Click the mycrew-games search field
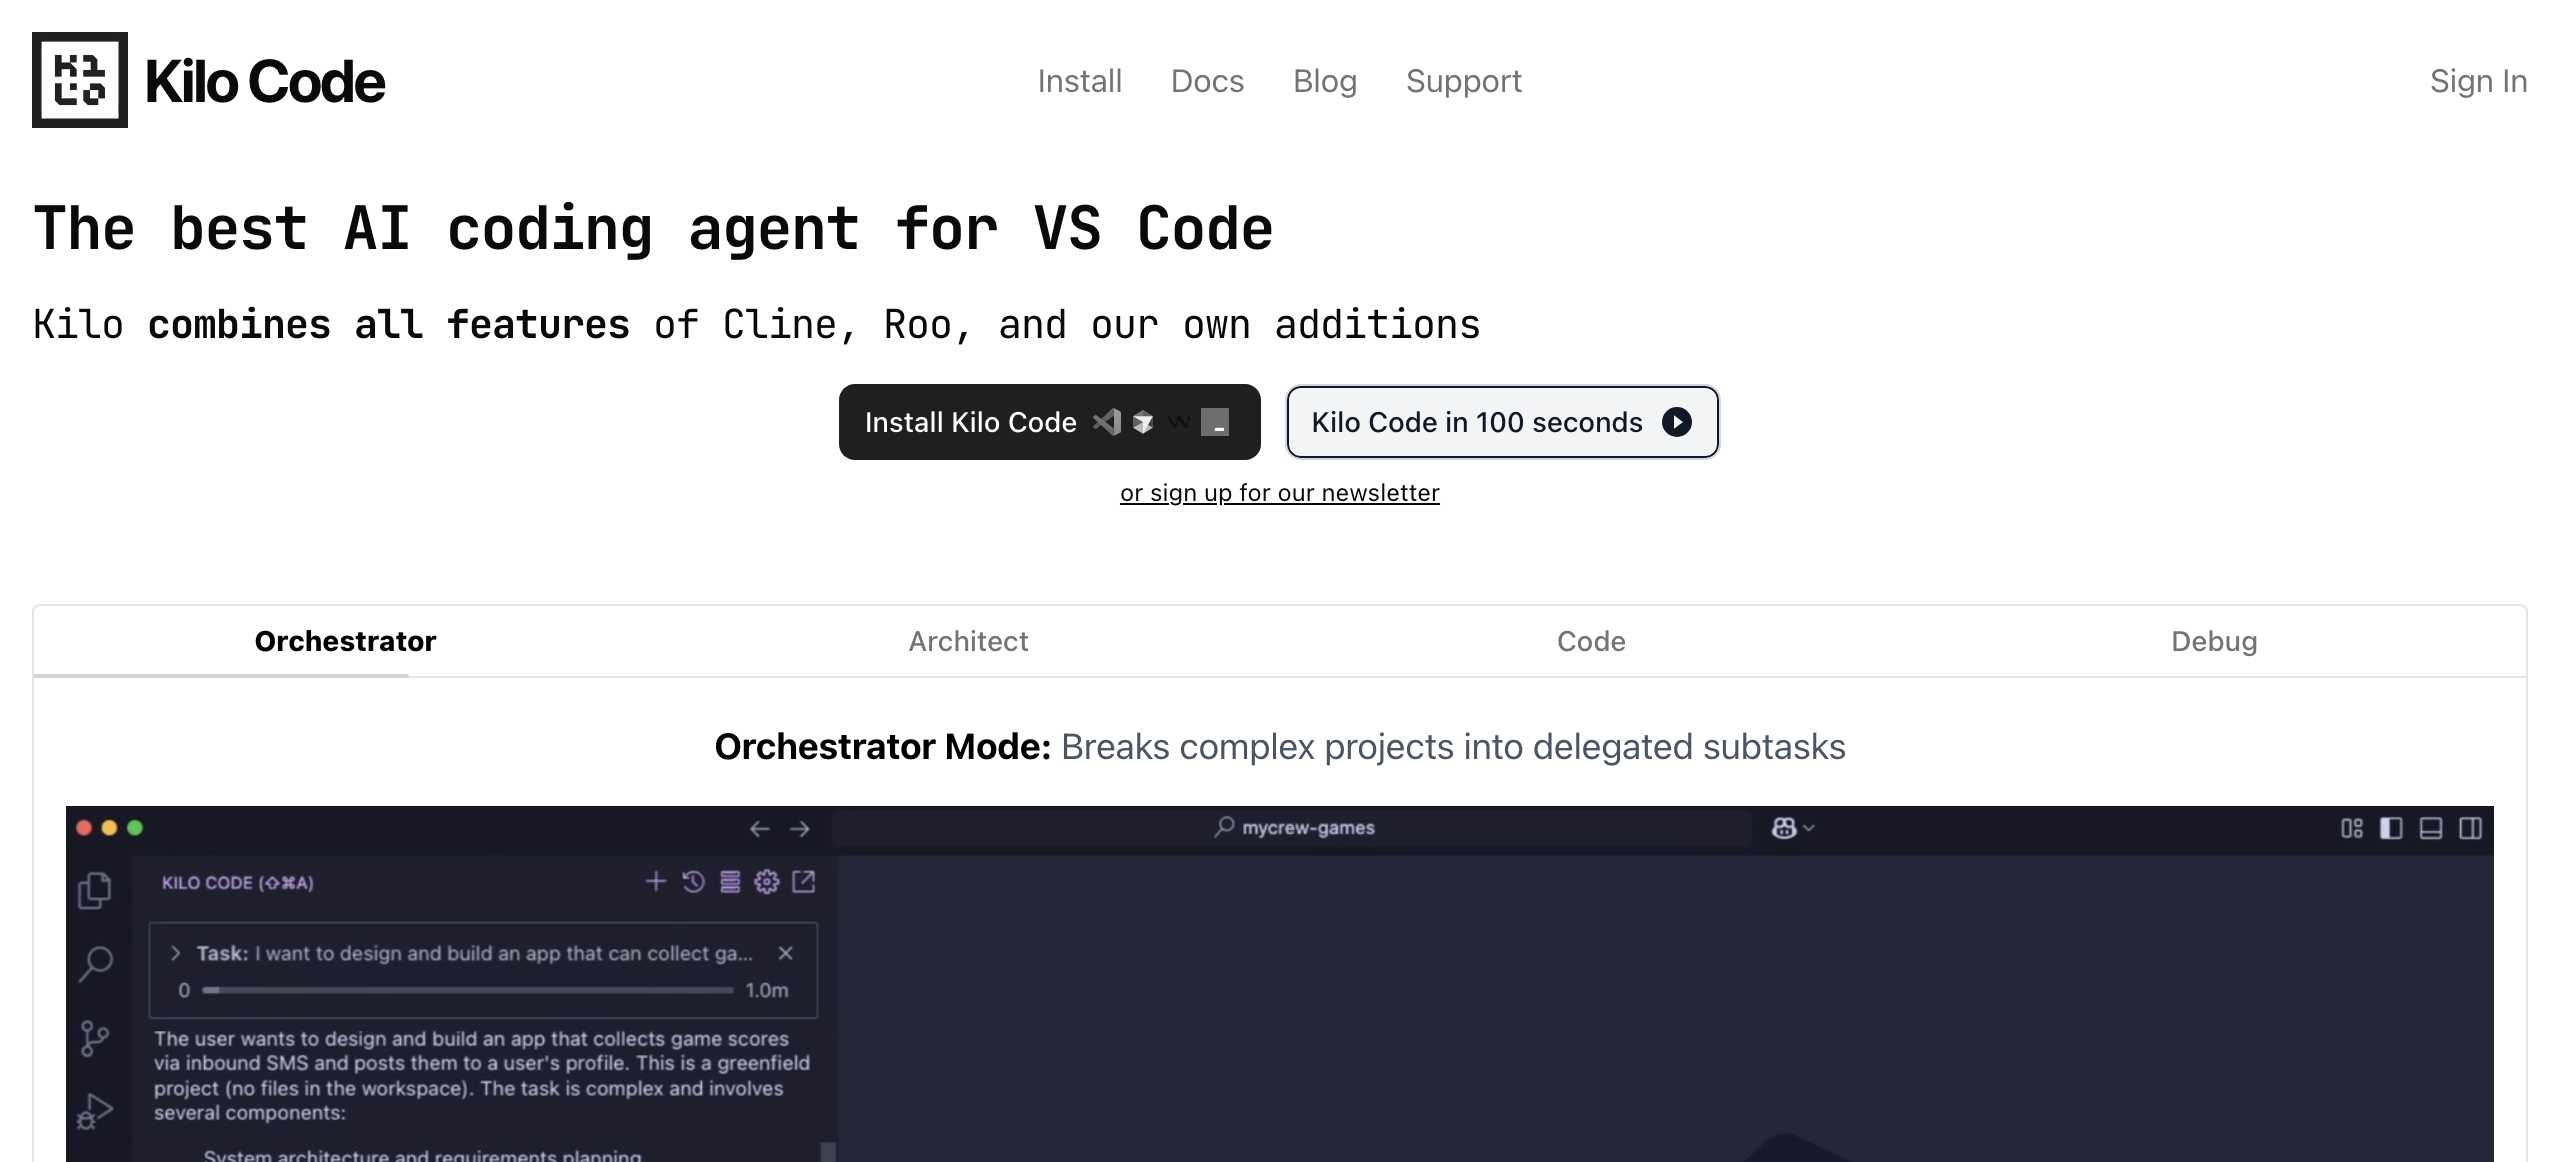 1294,828
